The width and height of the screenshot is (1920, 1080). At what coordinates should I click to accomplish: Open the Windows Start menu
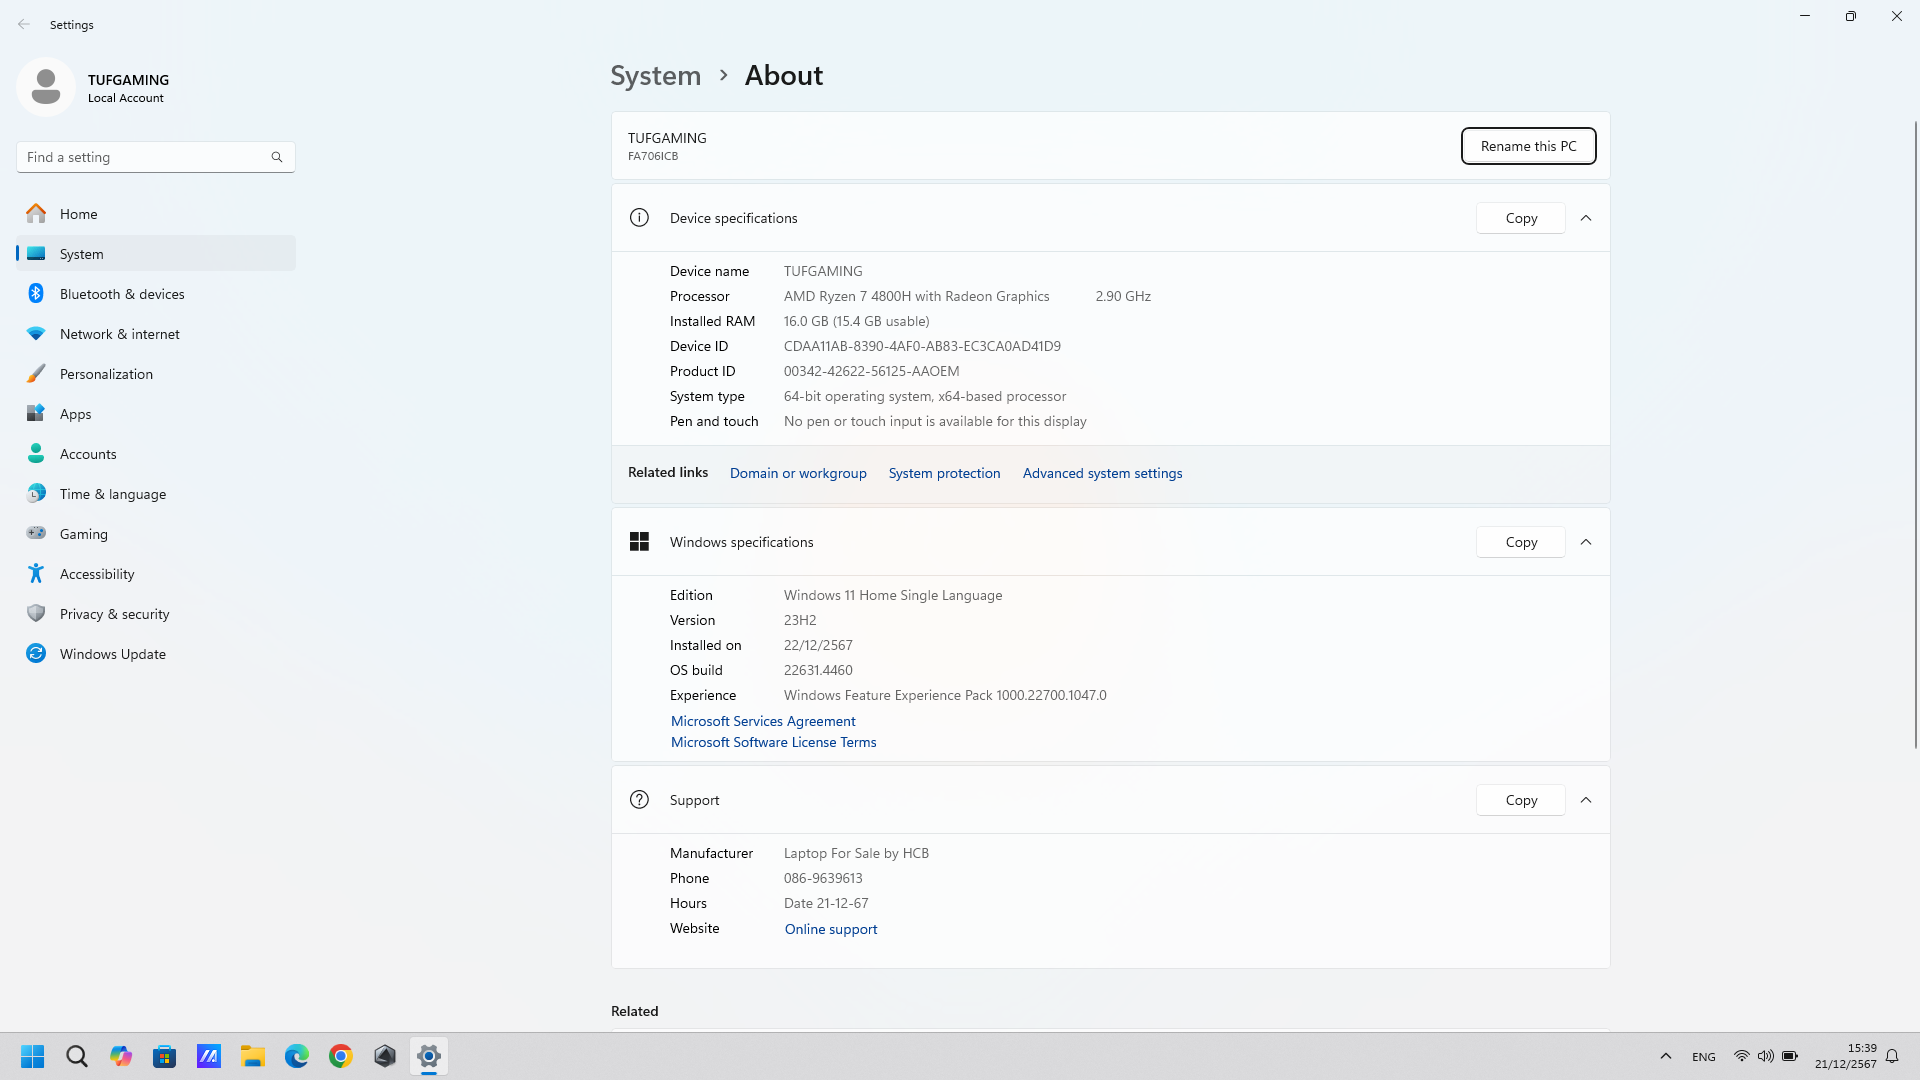tap(33, 1056)
